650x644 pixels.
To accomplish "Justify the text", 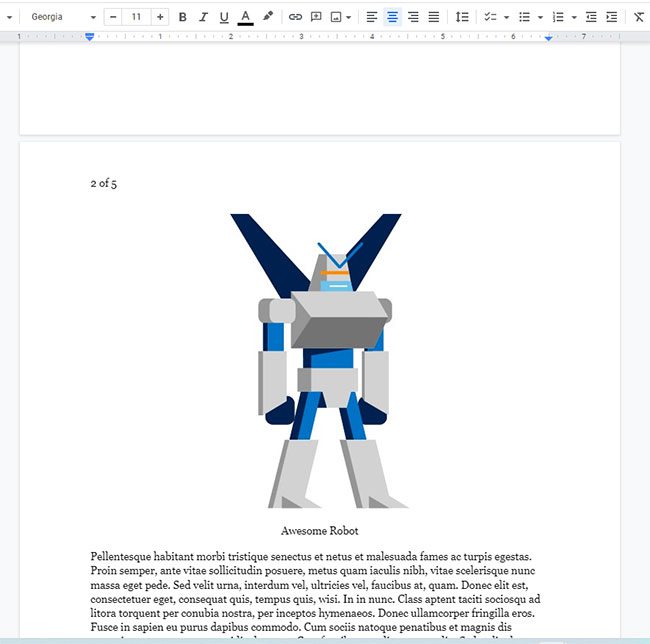I will 433,17.
